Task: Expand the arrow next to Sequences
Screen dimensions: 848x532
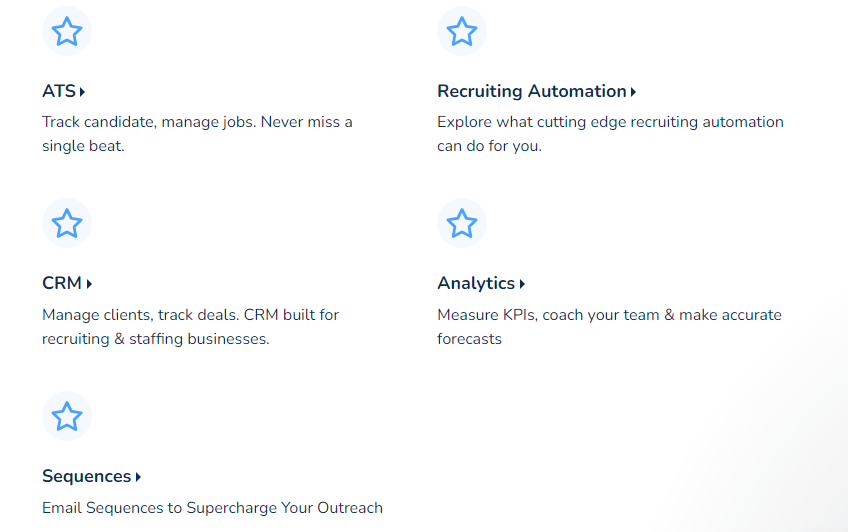Action: [x=138, y=477]
